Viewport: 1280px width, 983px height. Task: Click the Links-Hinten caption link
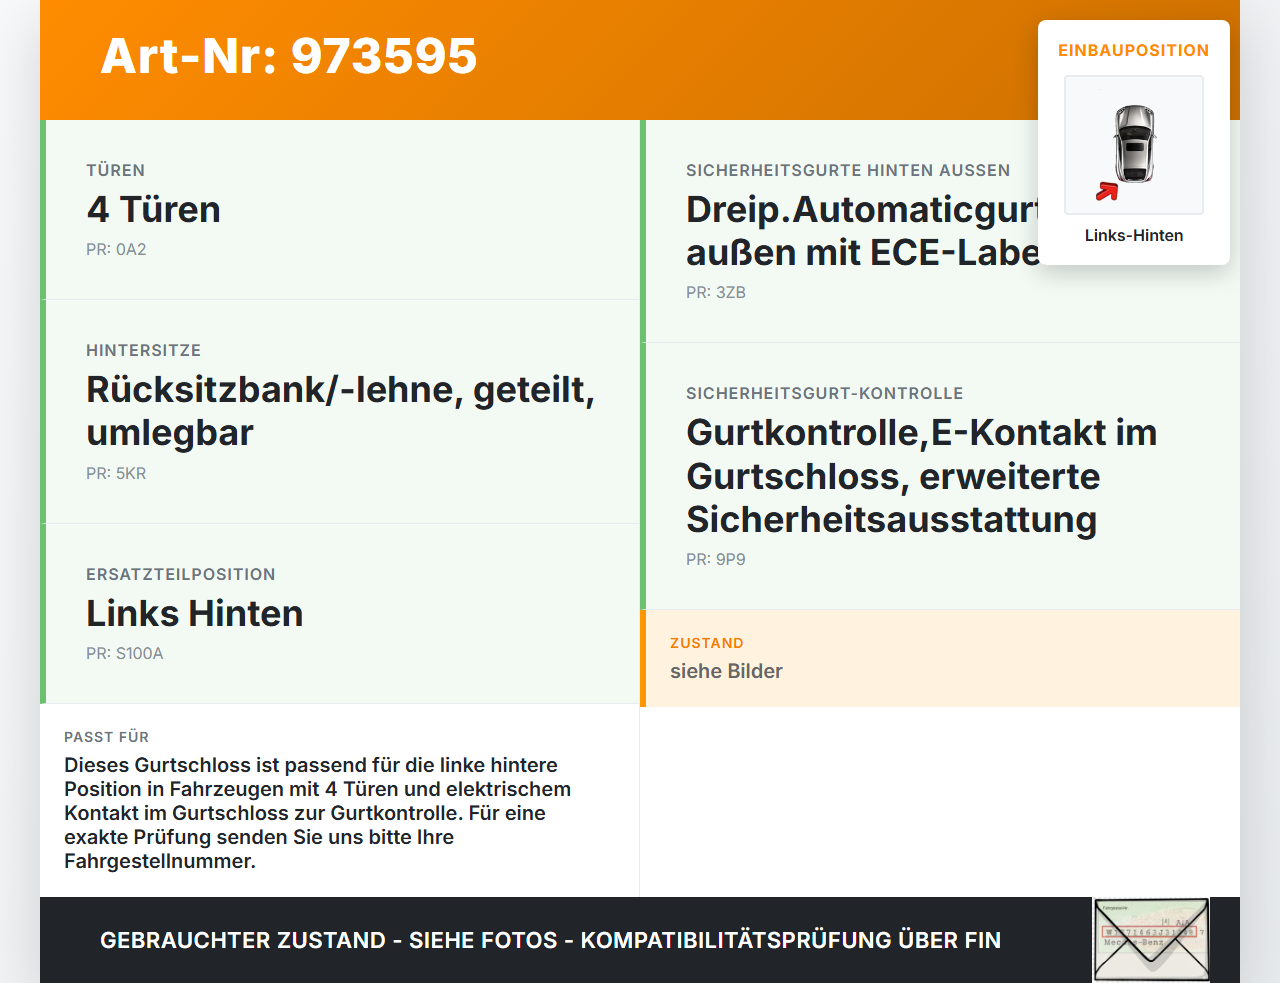coord(1134,235)
